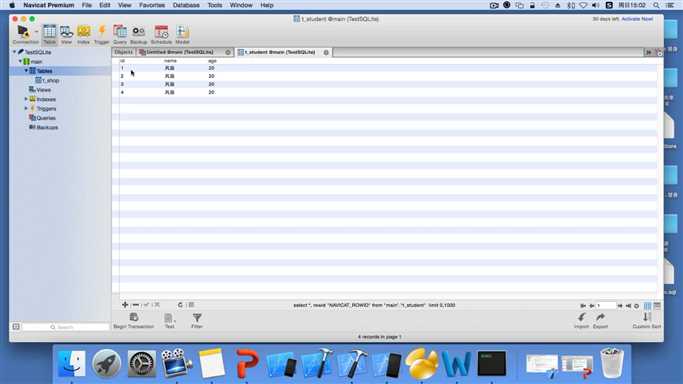Switch to grid view
This screenshot has width=683, height=384.
pos(648,306)
